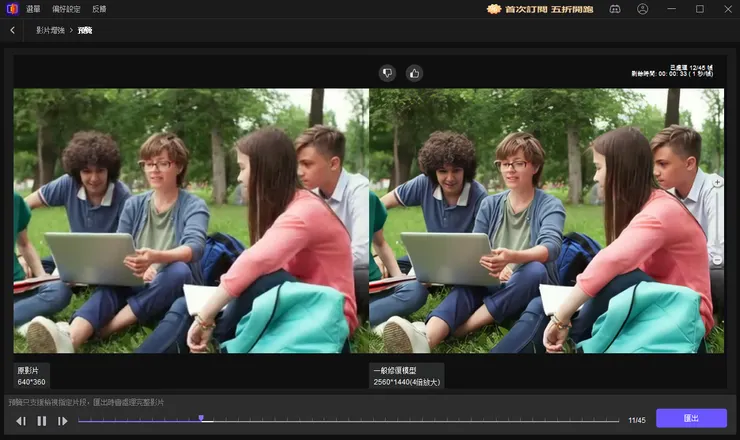Screen dimensions: 740x440
Task: Go back with the left arrow
Action: [12, 30]
